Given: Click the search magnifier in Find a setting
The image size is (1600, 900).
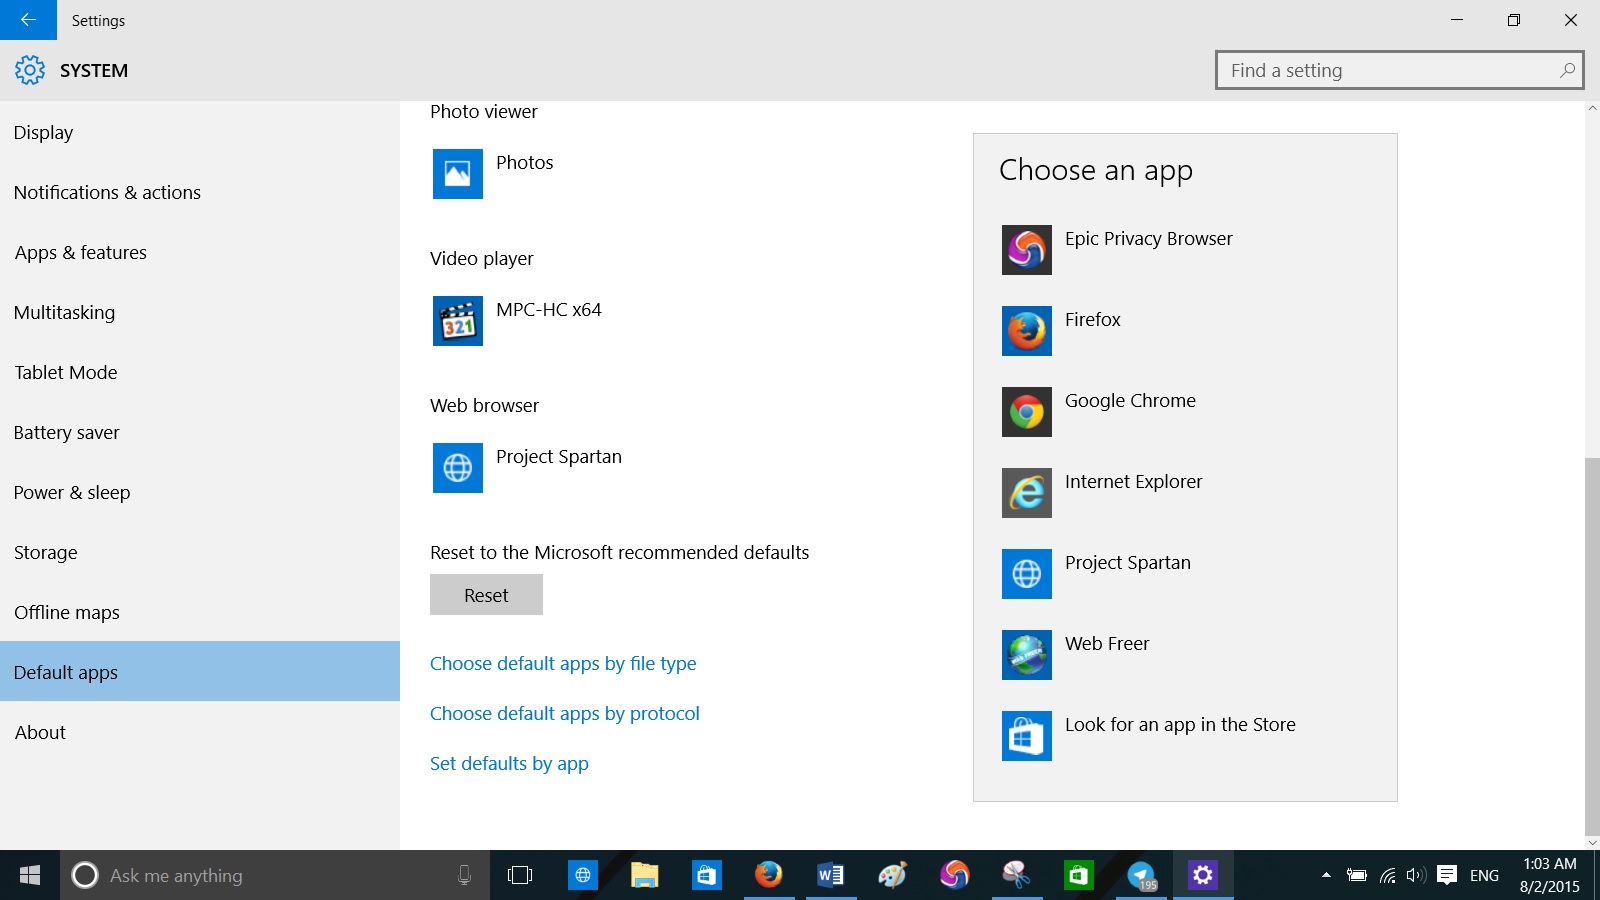Looking at the screenshot, I should (1567, 70).
